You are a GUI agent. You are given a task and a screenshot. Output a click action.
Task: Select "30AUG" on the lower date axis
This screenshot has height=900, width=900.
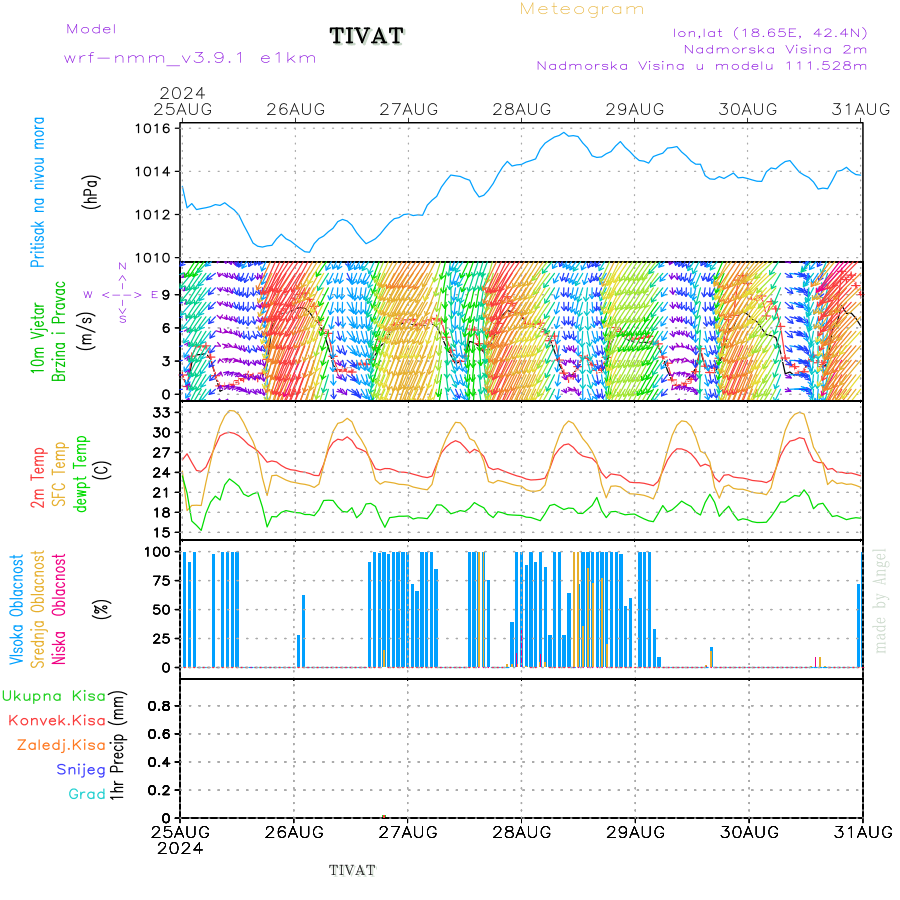[750, 832]
